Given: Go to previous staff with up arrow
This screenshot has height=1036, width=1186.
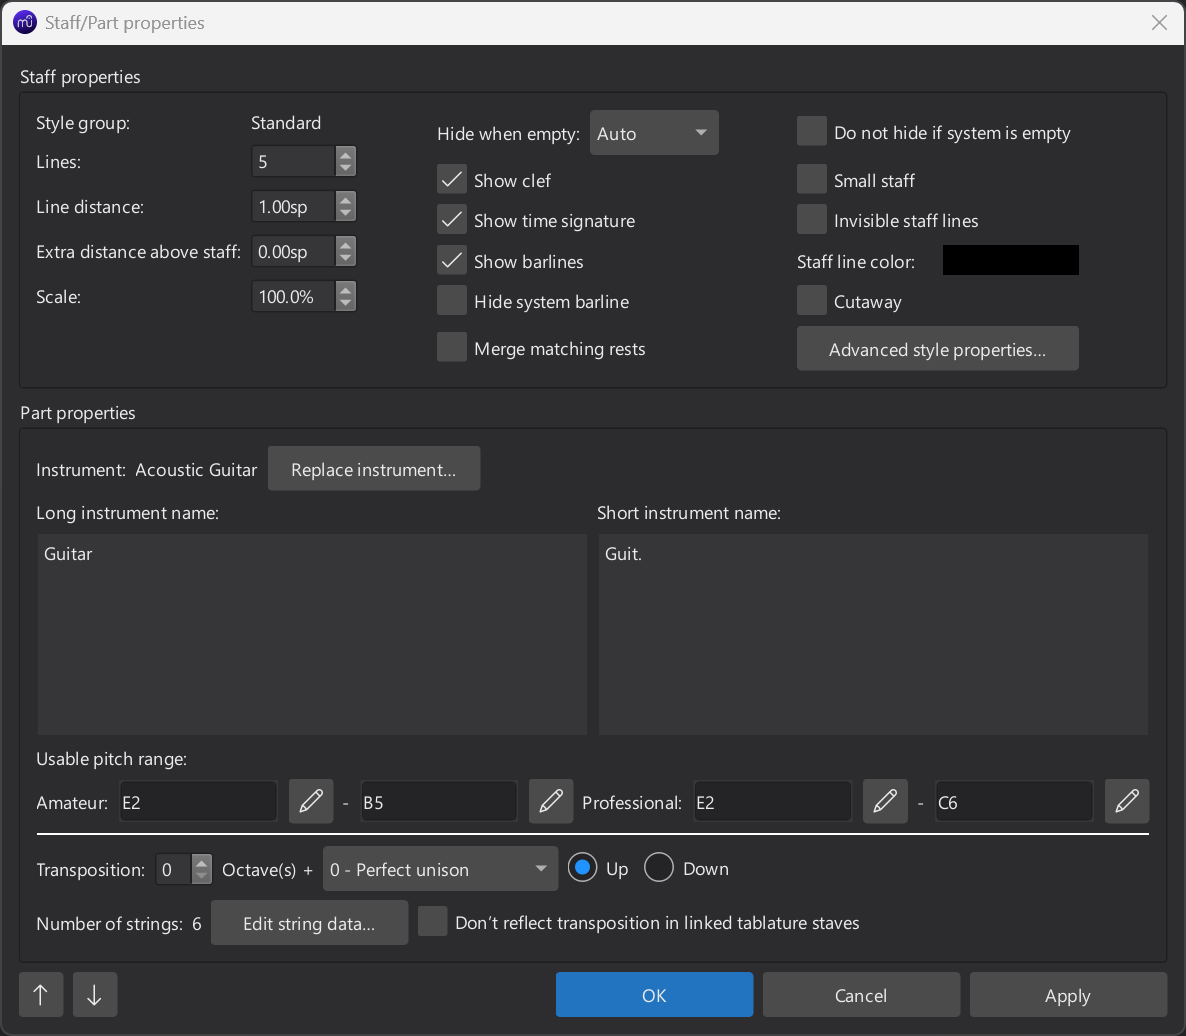Looking at the screenshot, I should [x=41, y=995].
